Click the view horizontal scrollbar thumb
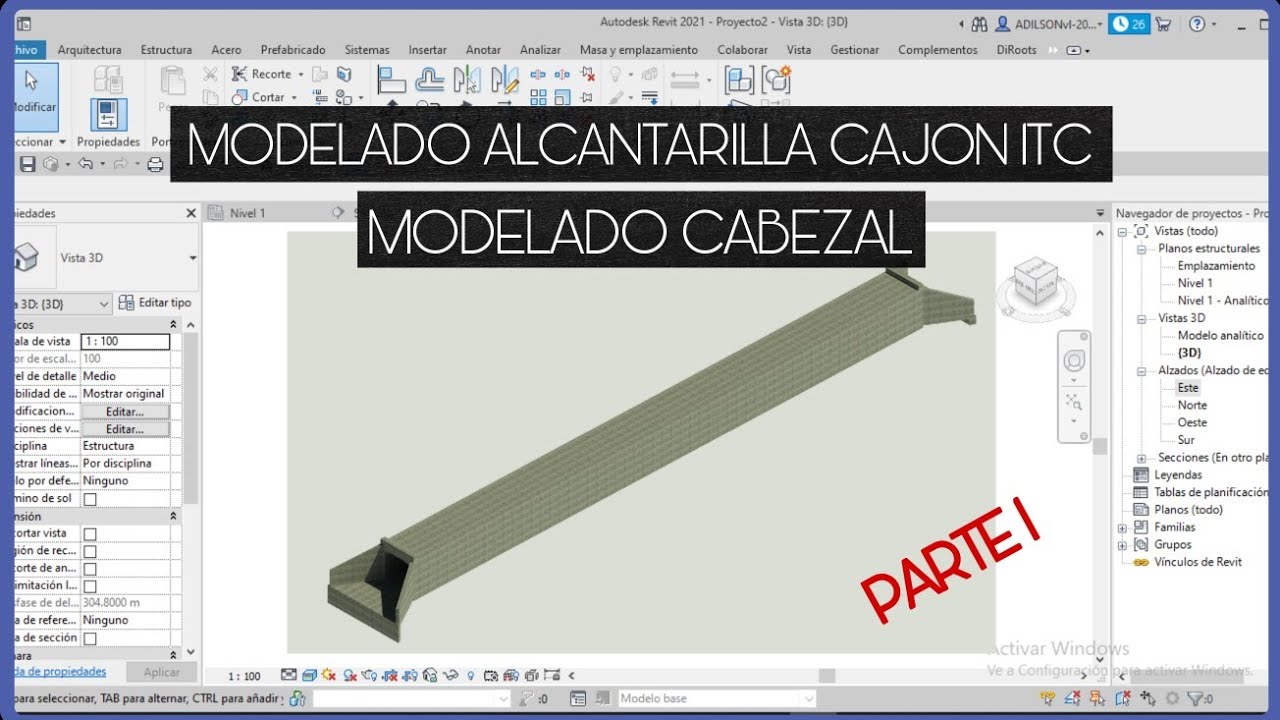The height and width of the screenshot is (720, 1280). tap(826, 676)
